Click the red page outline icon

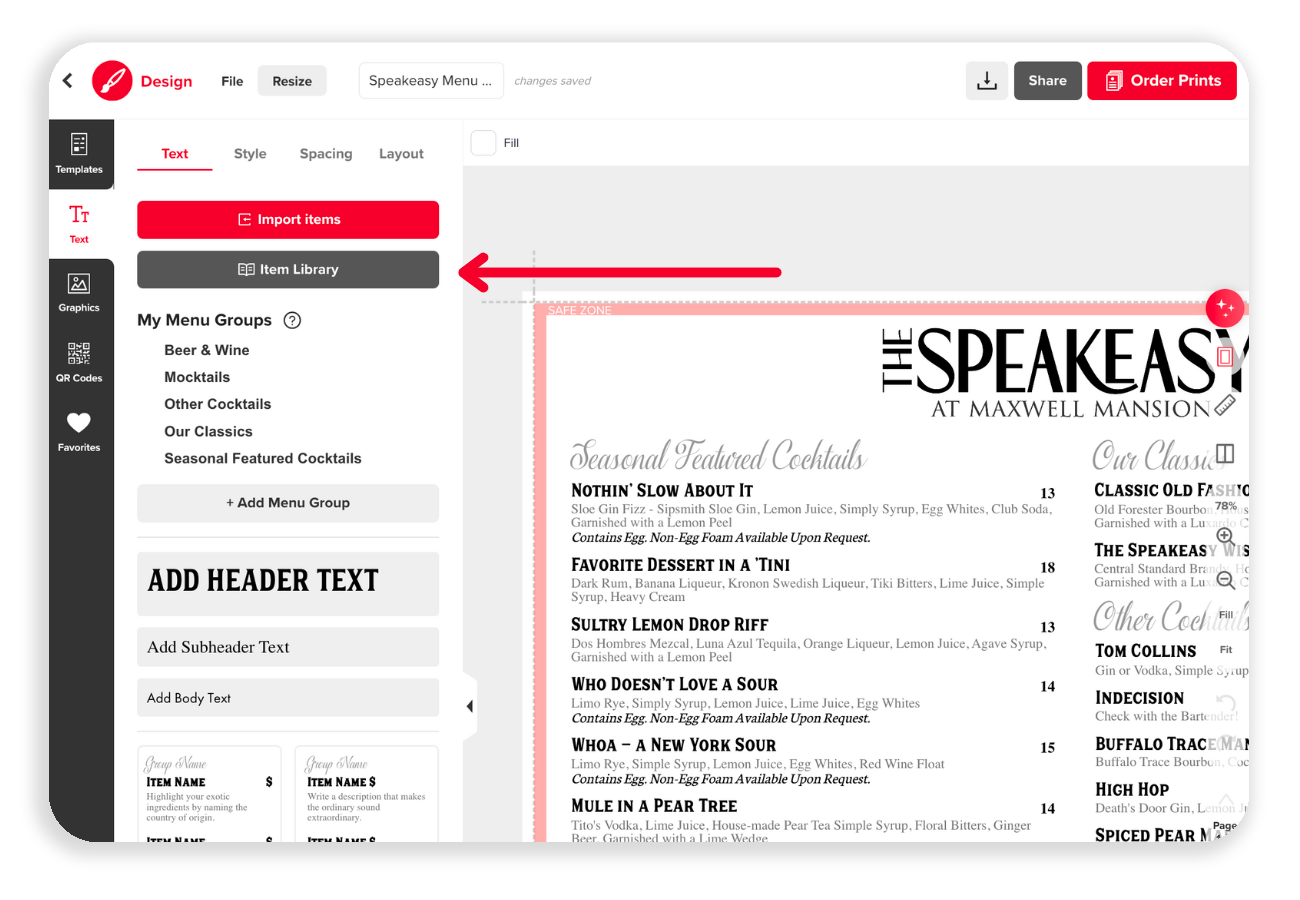[1225, 357]
